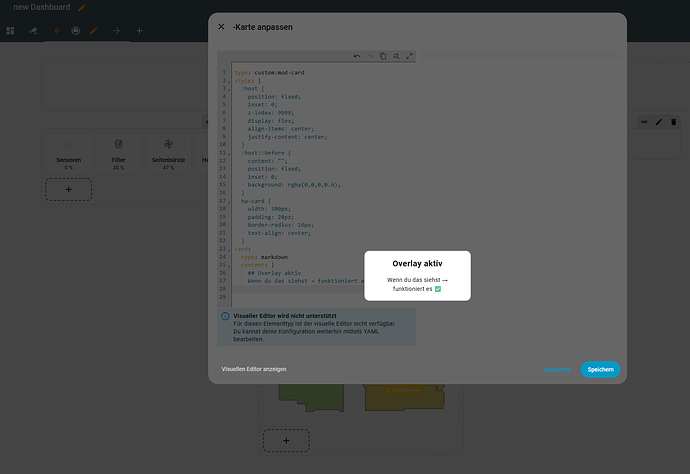This screenshot has height=474, width=690.
Task: Collapse :host::before block at line 11
Action: (x=229, y=154)
